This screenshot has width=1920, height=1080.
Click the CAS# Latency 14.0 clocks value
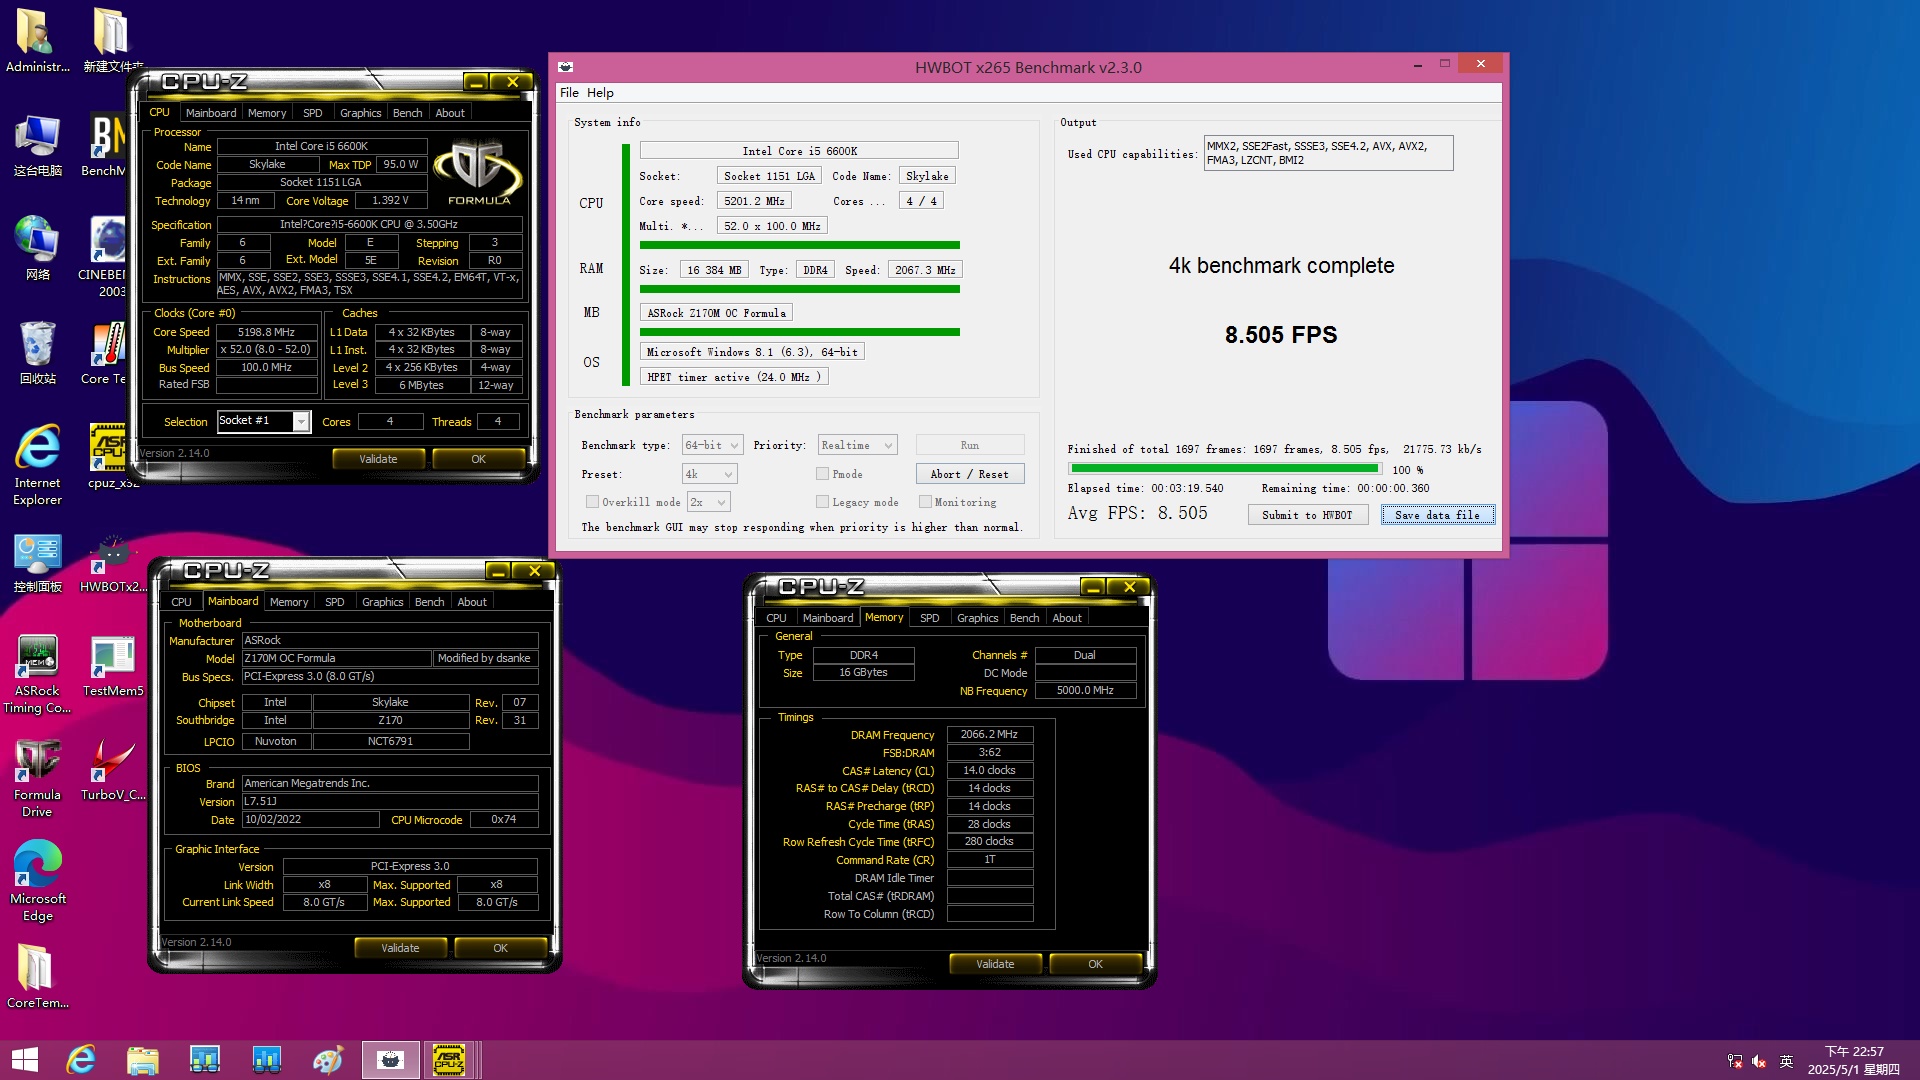pos(989,770)
